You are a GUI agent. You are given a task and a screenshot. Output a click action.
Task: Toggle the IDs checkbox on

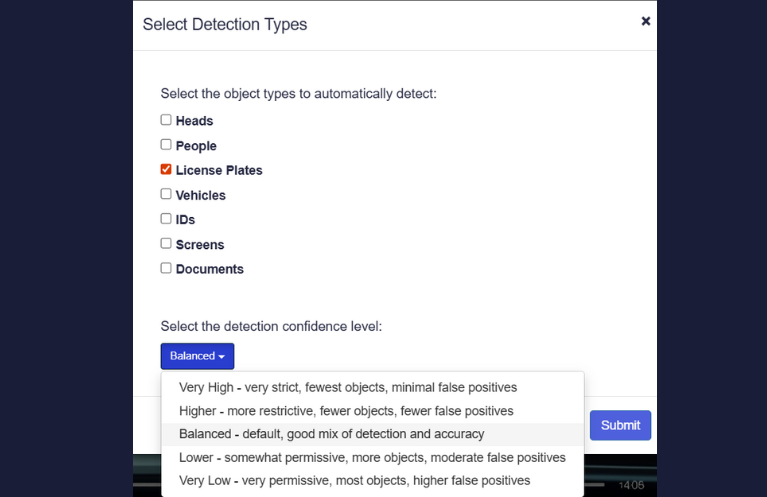tap(166, 219)
